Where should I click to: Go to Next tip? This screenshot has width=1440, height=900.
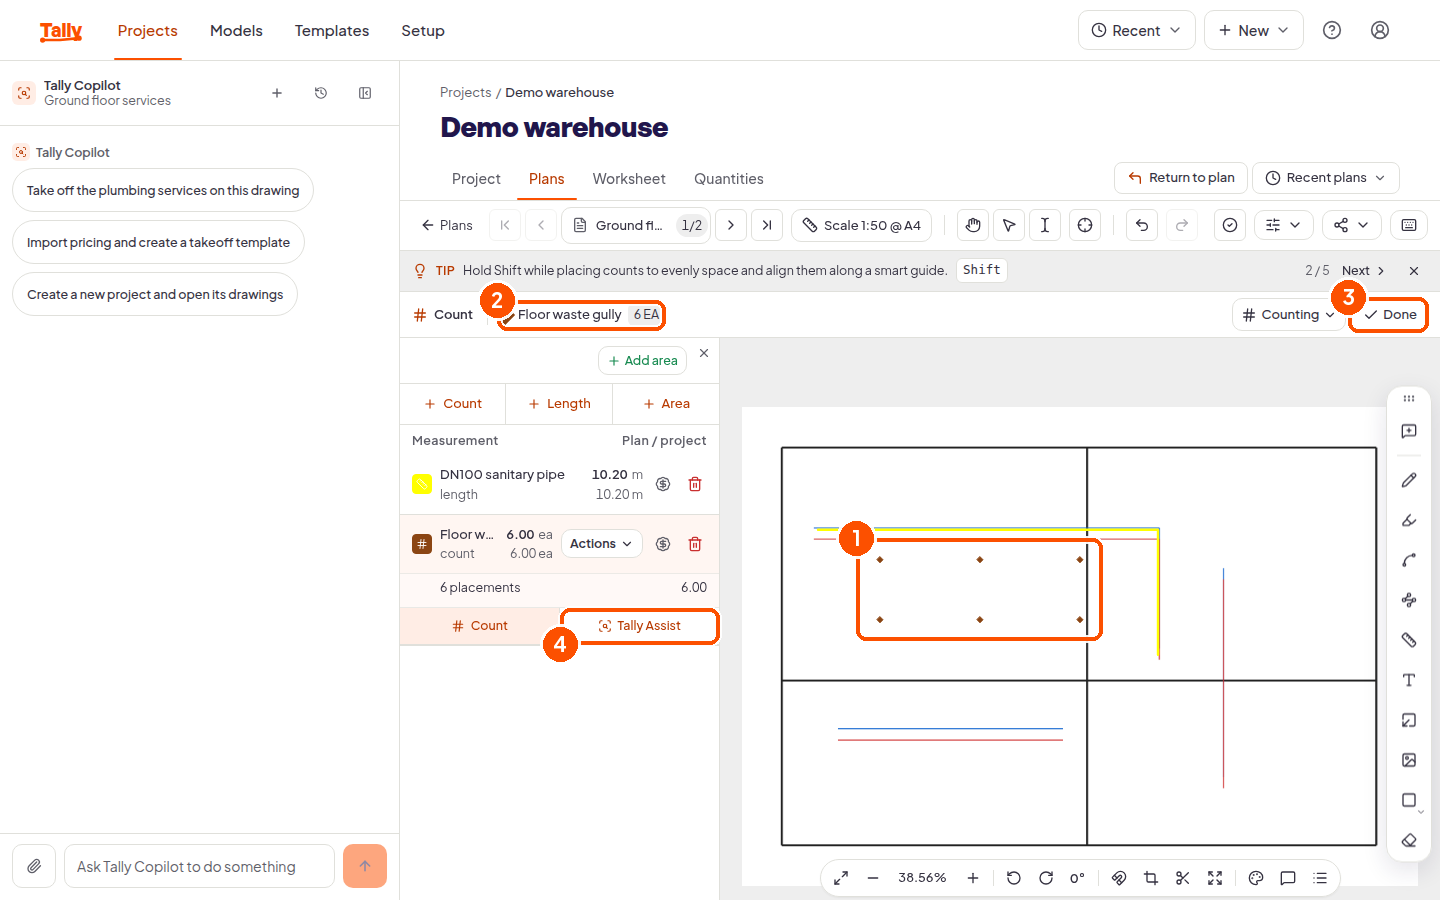coord(1363,271)
